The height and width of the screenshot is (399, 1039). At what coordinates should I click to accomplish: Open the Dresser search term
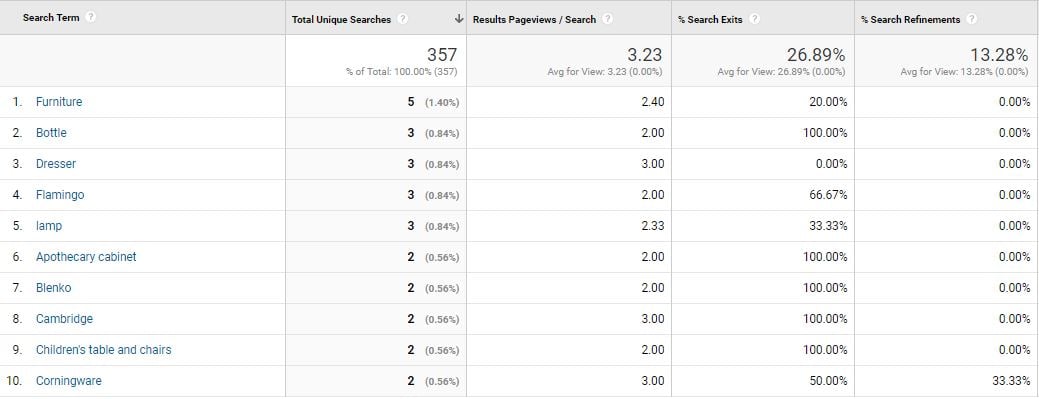pos(56,164)
